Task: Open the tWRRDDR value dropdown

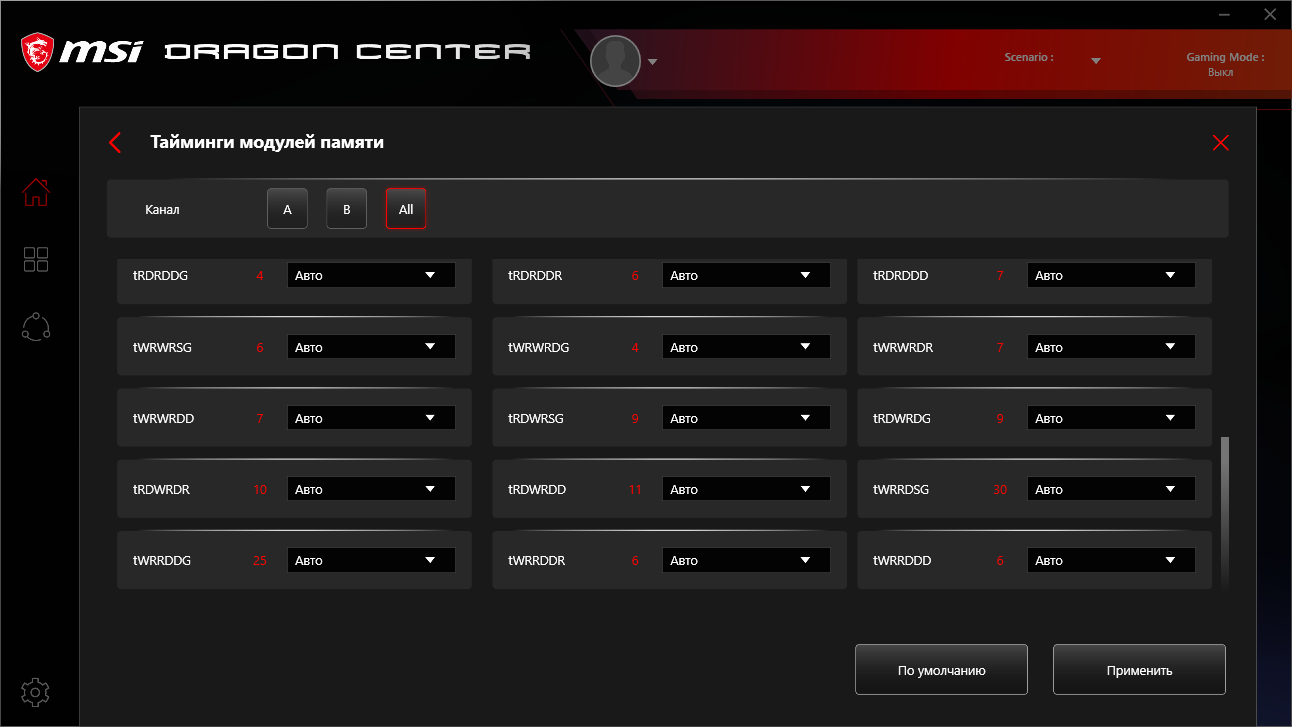Action: click(746, 560)
